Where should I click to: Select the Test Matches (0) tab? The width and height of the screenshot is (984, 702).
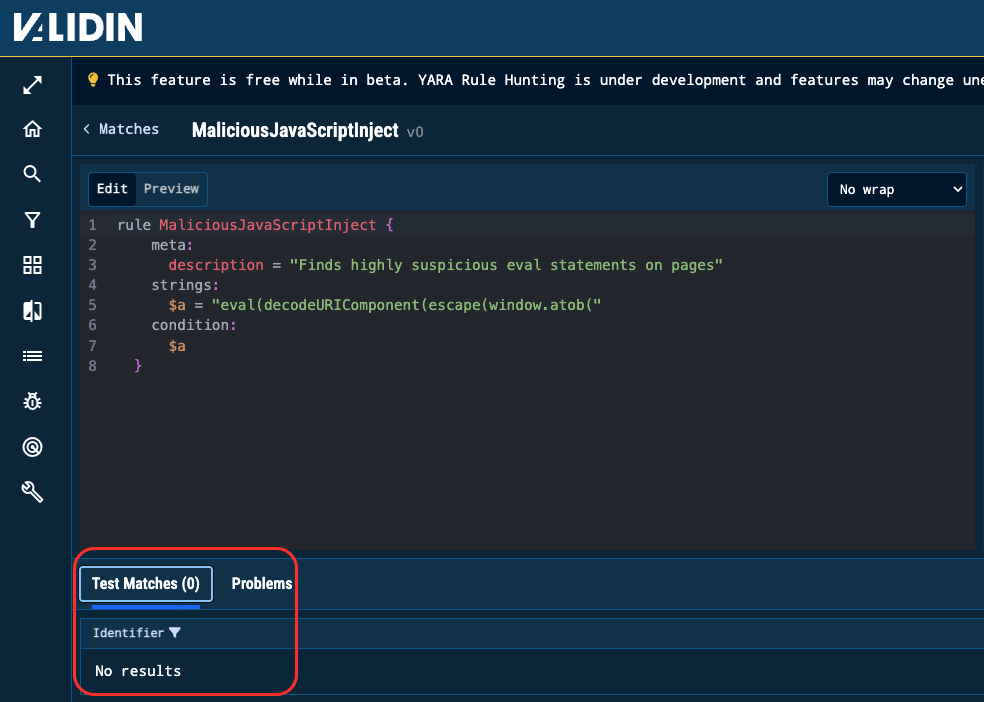click(x=145, y=584)
